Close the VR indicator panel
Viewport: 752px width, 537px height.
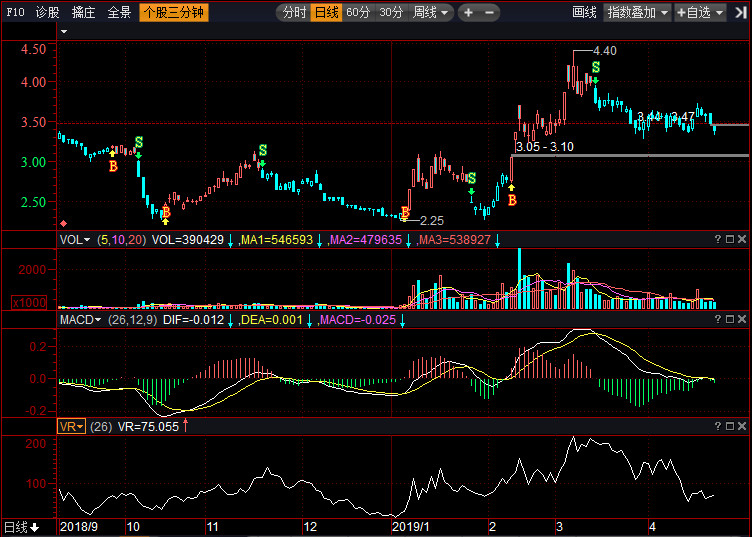[x=742, y=426]
